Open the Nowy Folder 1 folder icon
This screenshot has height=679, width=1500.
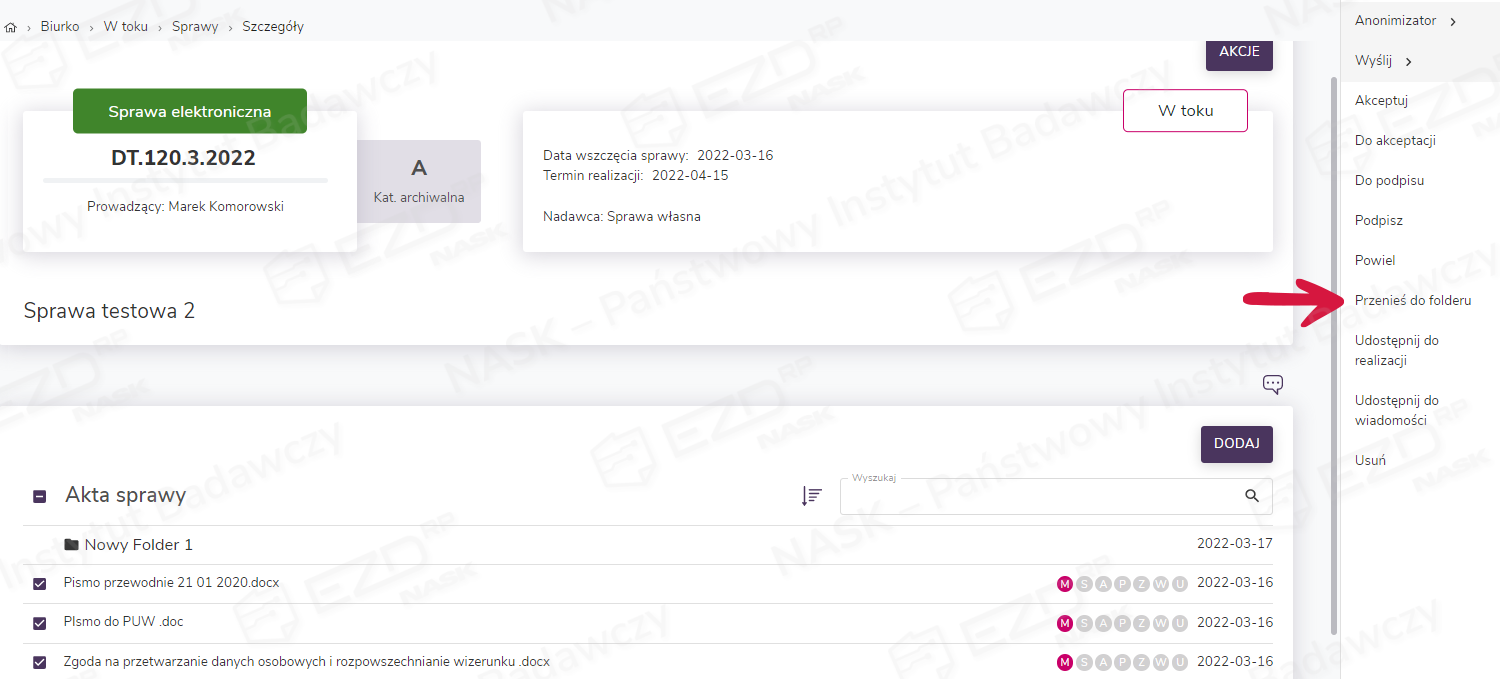coord(71,545)
